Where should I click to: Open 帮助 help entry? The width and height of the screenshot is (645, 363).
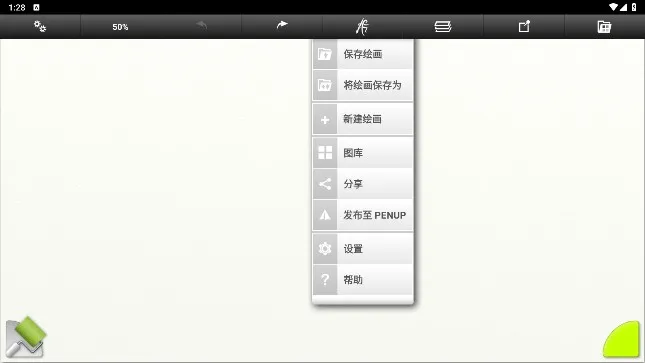362,280
